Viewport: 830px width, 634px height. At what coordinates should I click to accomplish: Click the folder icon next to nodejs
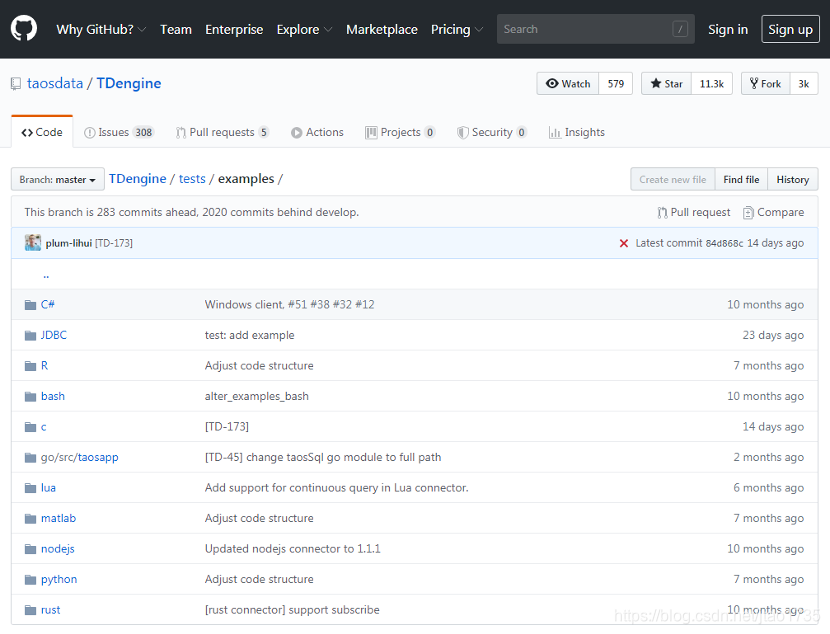click(x=30, y=549)
